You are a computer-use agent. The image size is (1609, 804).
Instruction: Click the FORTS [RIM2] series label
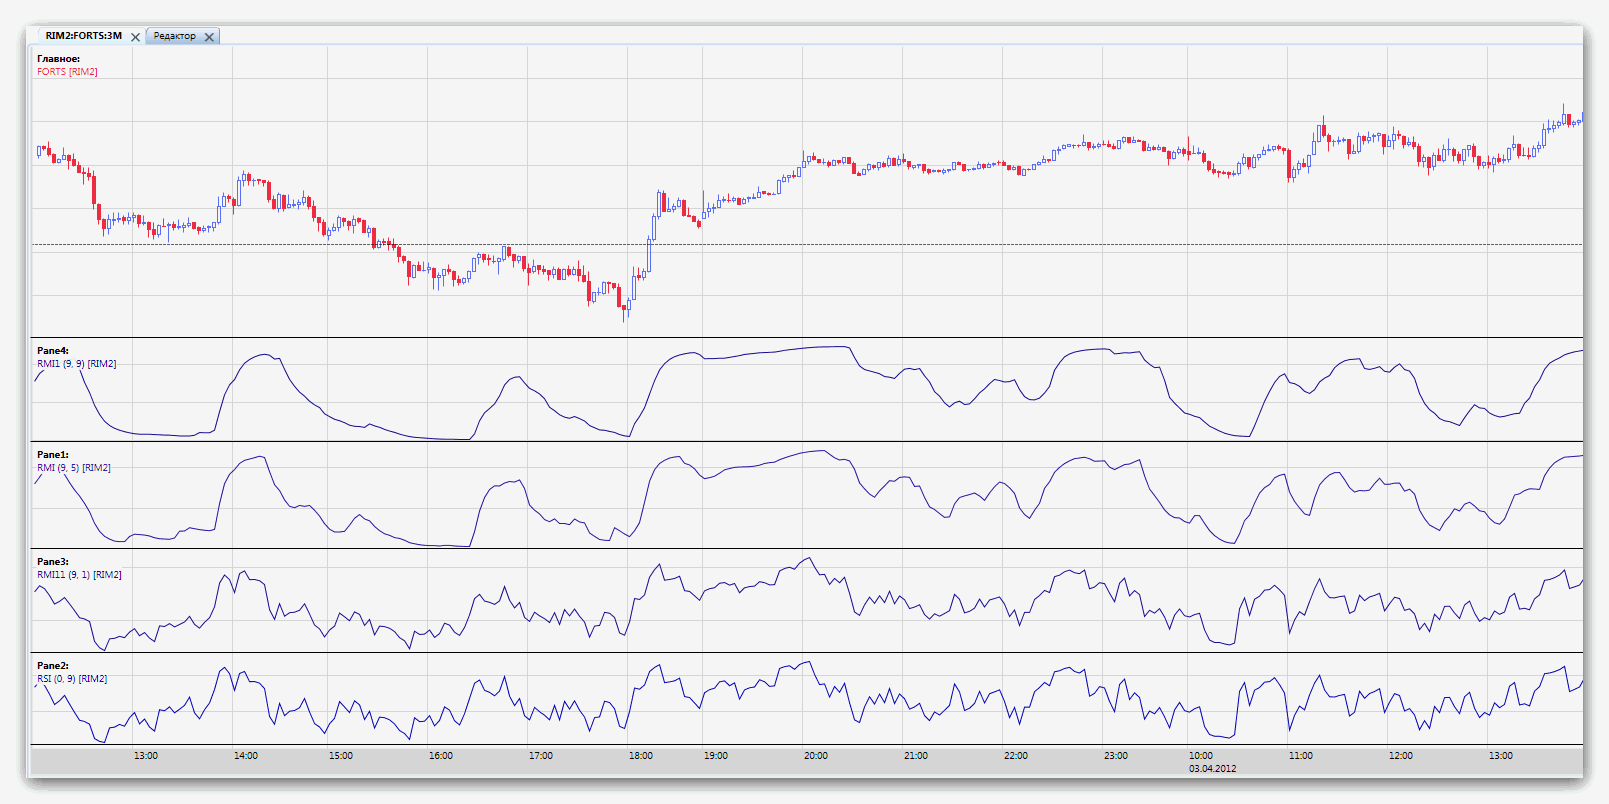(67, 72)
